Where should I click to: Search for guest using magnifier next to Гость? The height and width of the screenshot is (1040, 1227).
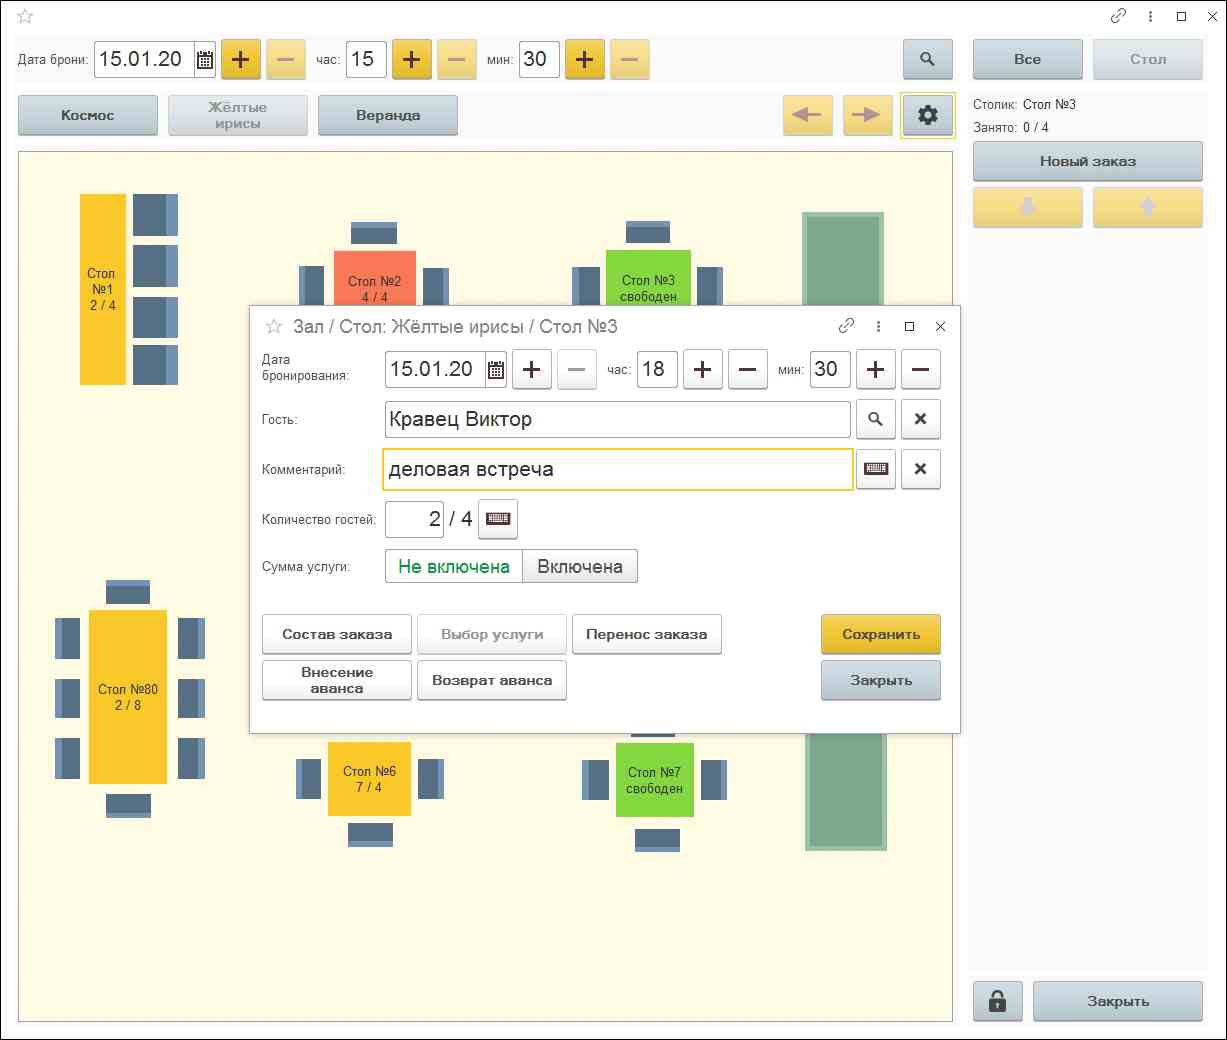(875, 420)
